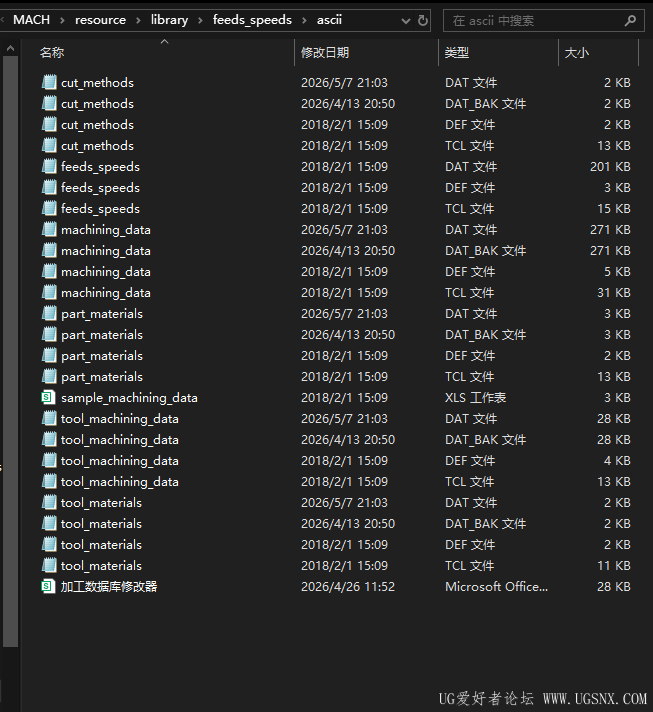Click the 4 KB size cell
This screenshot has height=712, width=653.
click(617, 460)
